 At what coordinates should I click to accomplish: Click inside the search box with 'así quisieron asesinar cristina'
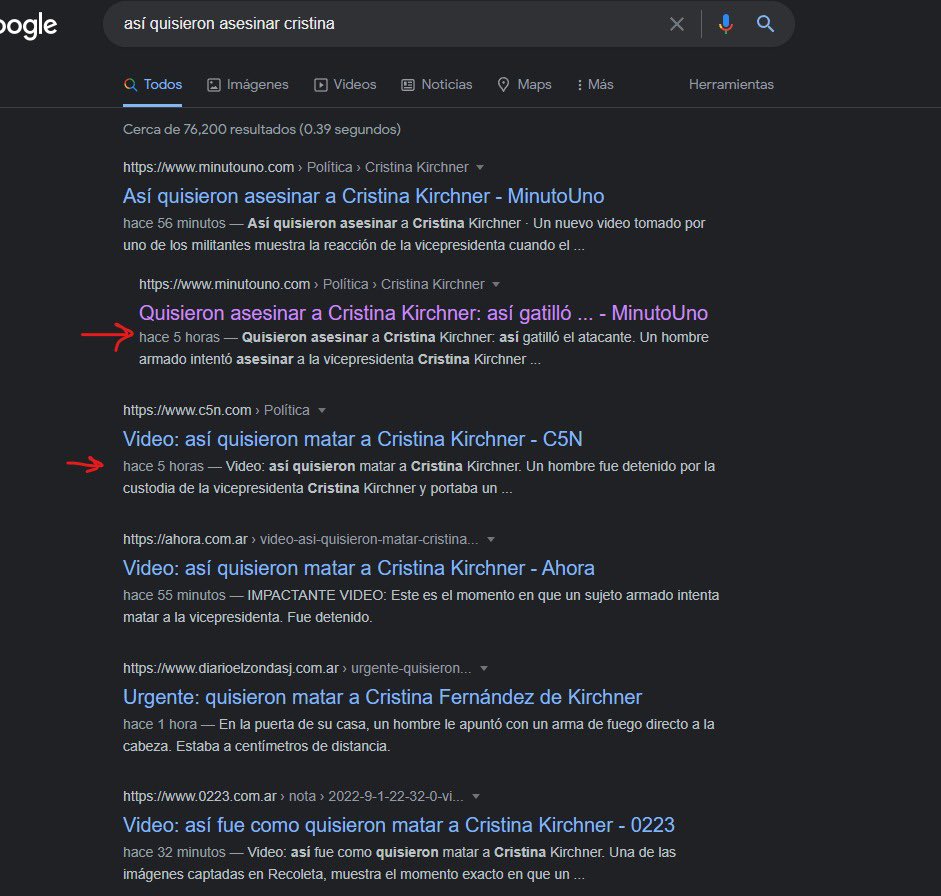point(384,24)
